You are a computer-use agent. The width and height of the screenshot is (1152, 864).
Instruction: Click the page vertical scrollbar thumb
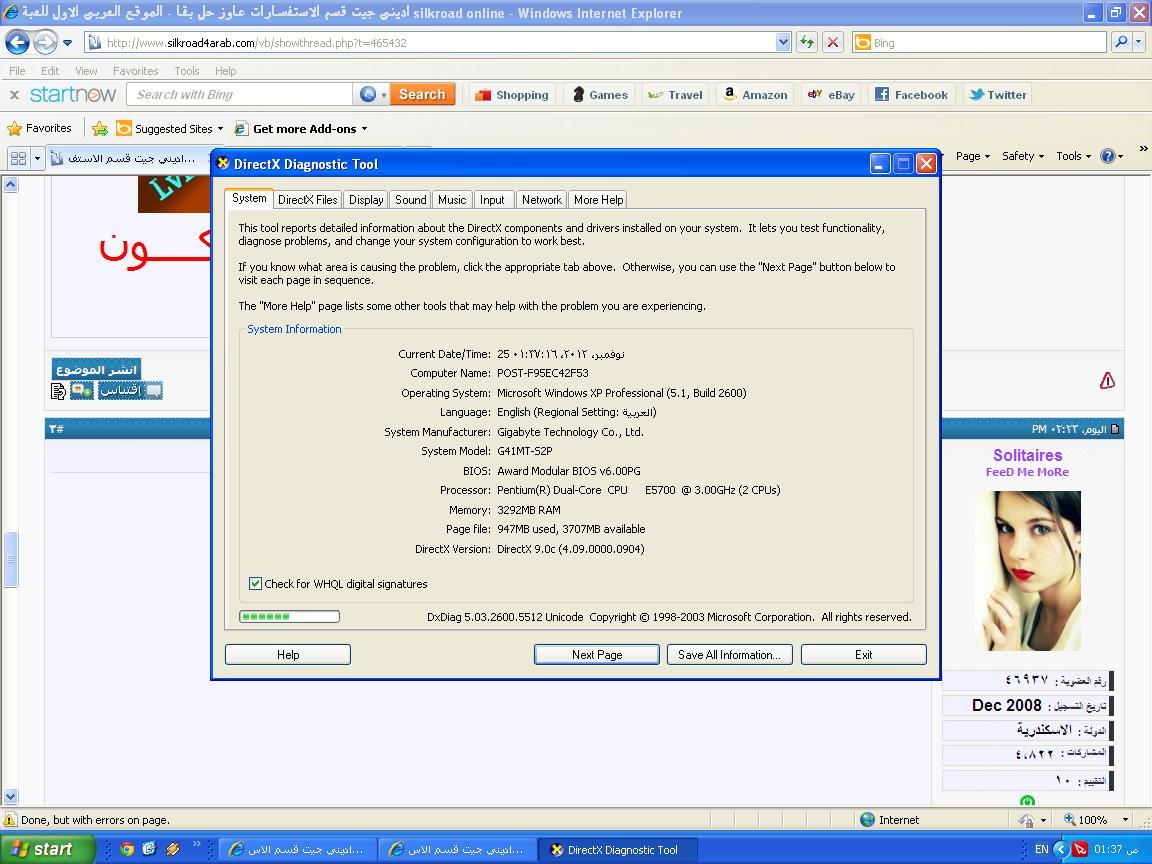10,559
